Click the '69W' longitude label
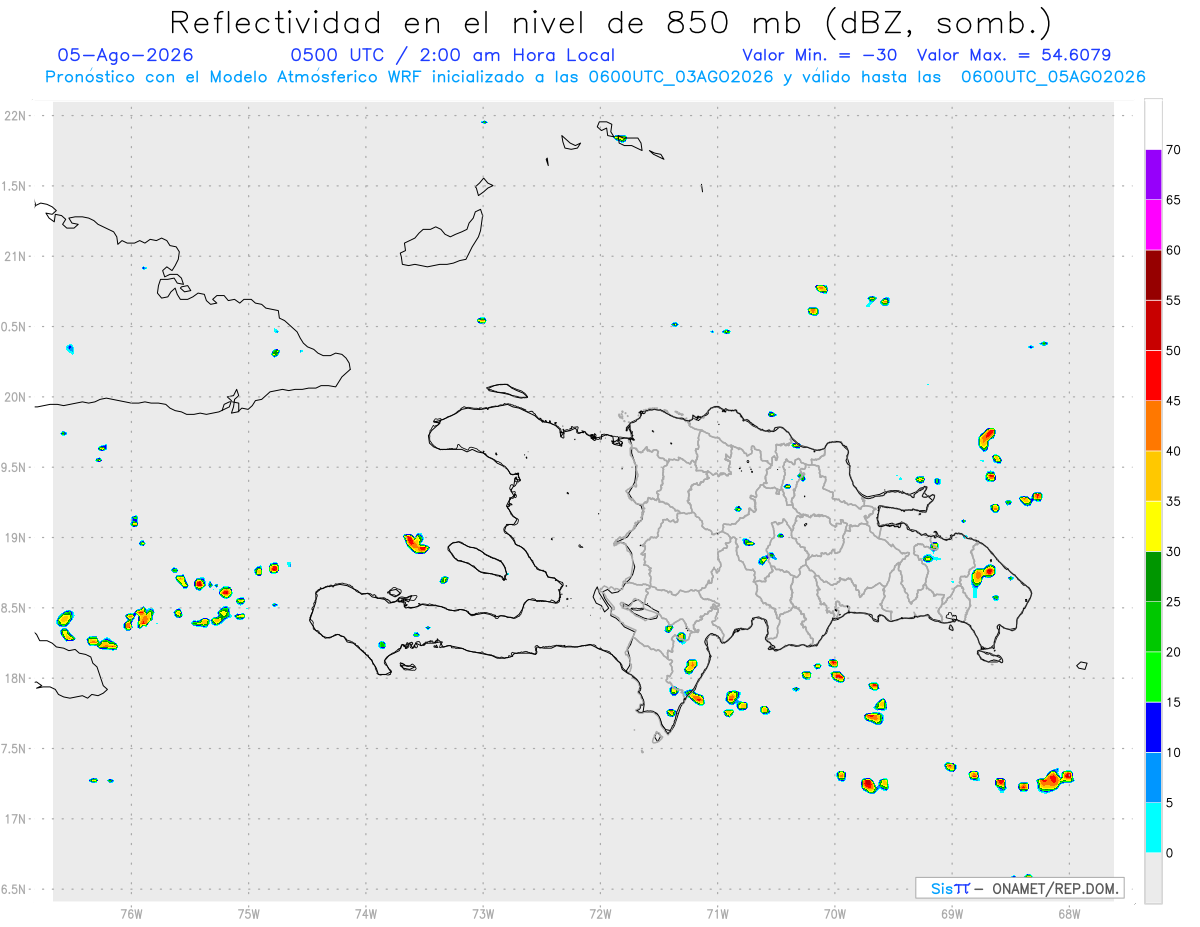This screenshot has width=1200, height=927. coord(952,913)
